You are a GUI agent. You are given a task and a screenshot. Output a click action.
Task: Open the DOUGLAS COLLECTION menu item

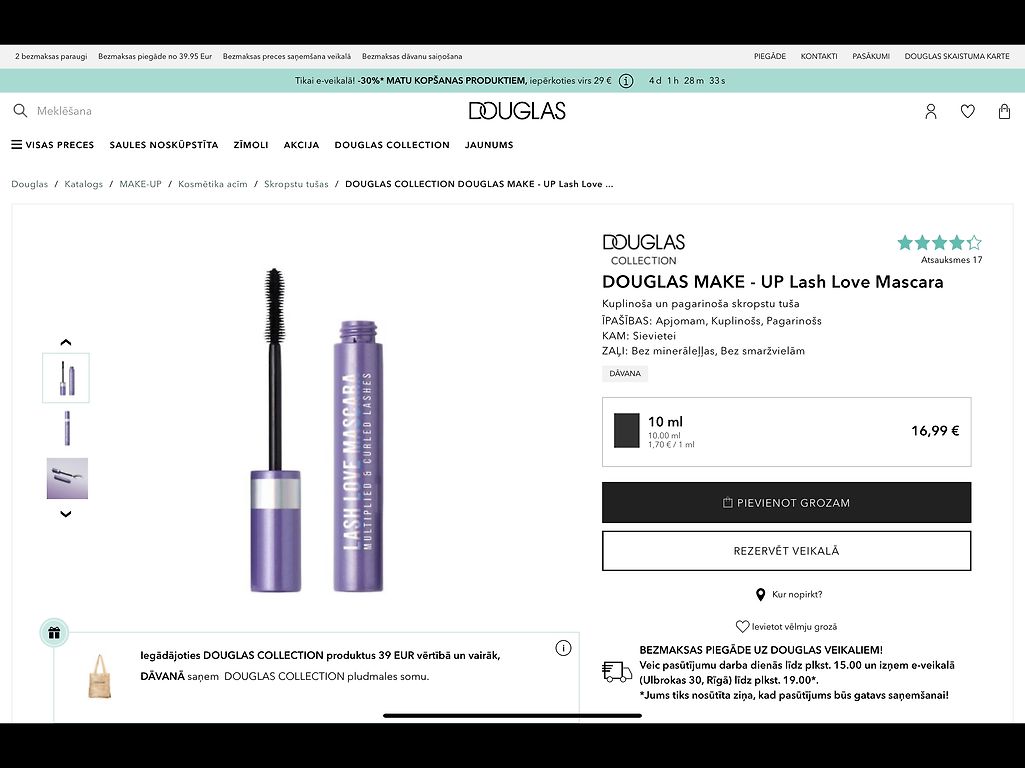pyautogui.click(x=392, y=144)
